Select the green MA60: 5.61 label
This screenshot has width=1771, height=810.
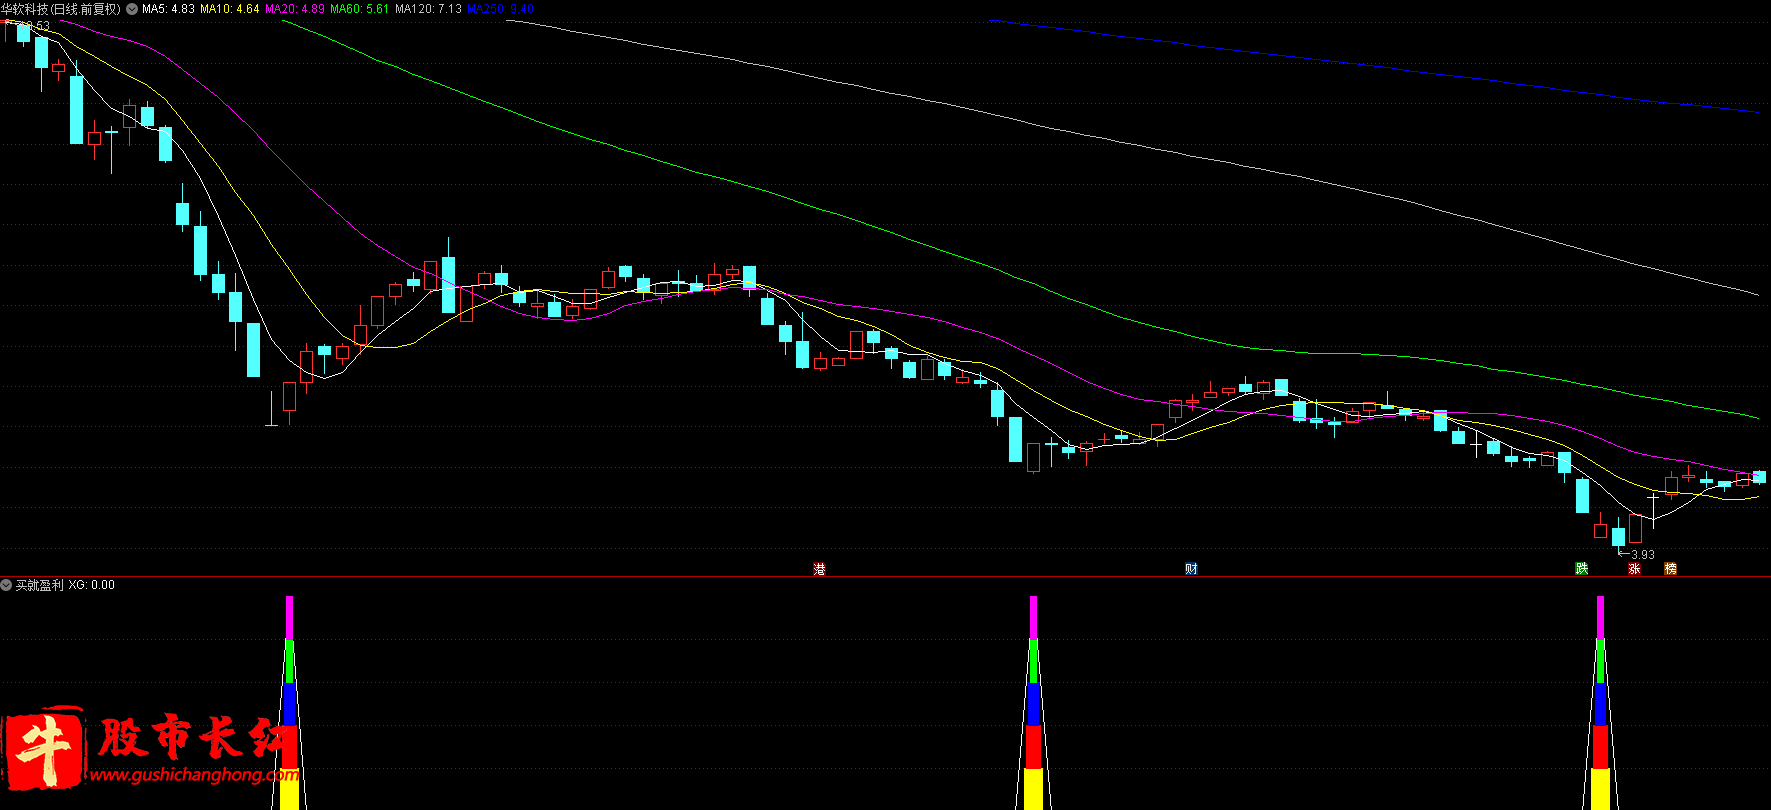(359, 9)
